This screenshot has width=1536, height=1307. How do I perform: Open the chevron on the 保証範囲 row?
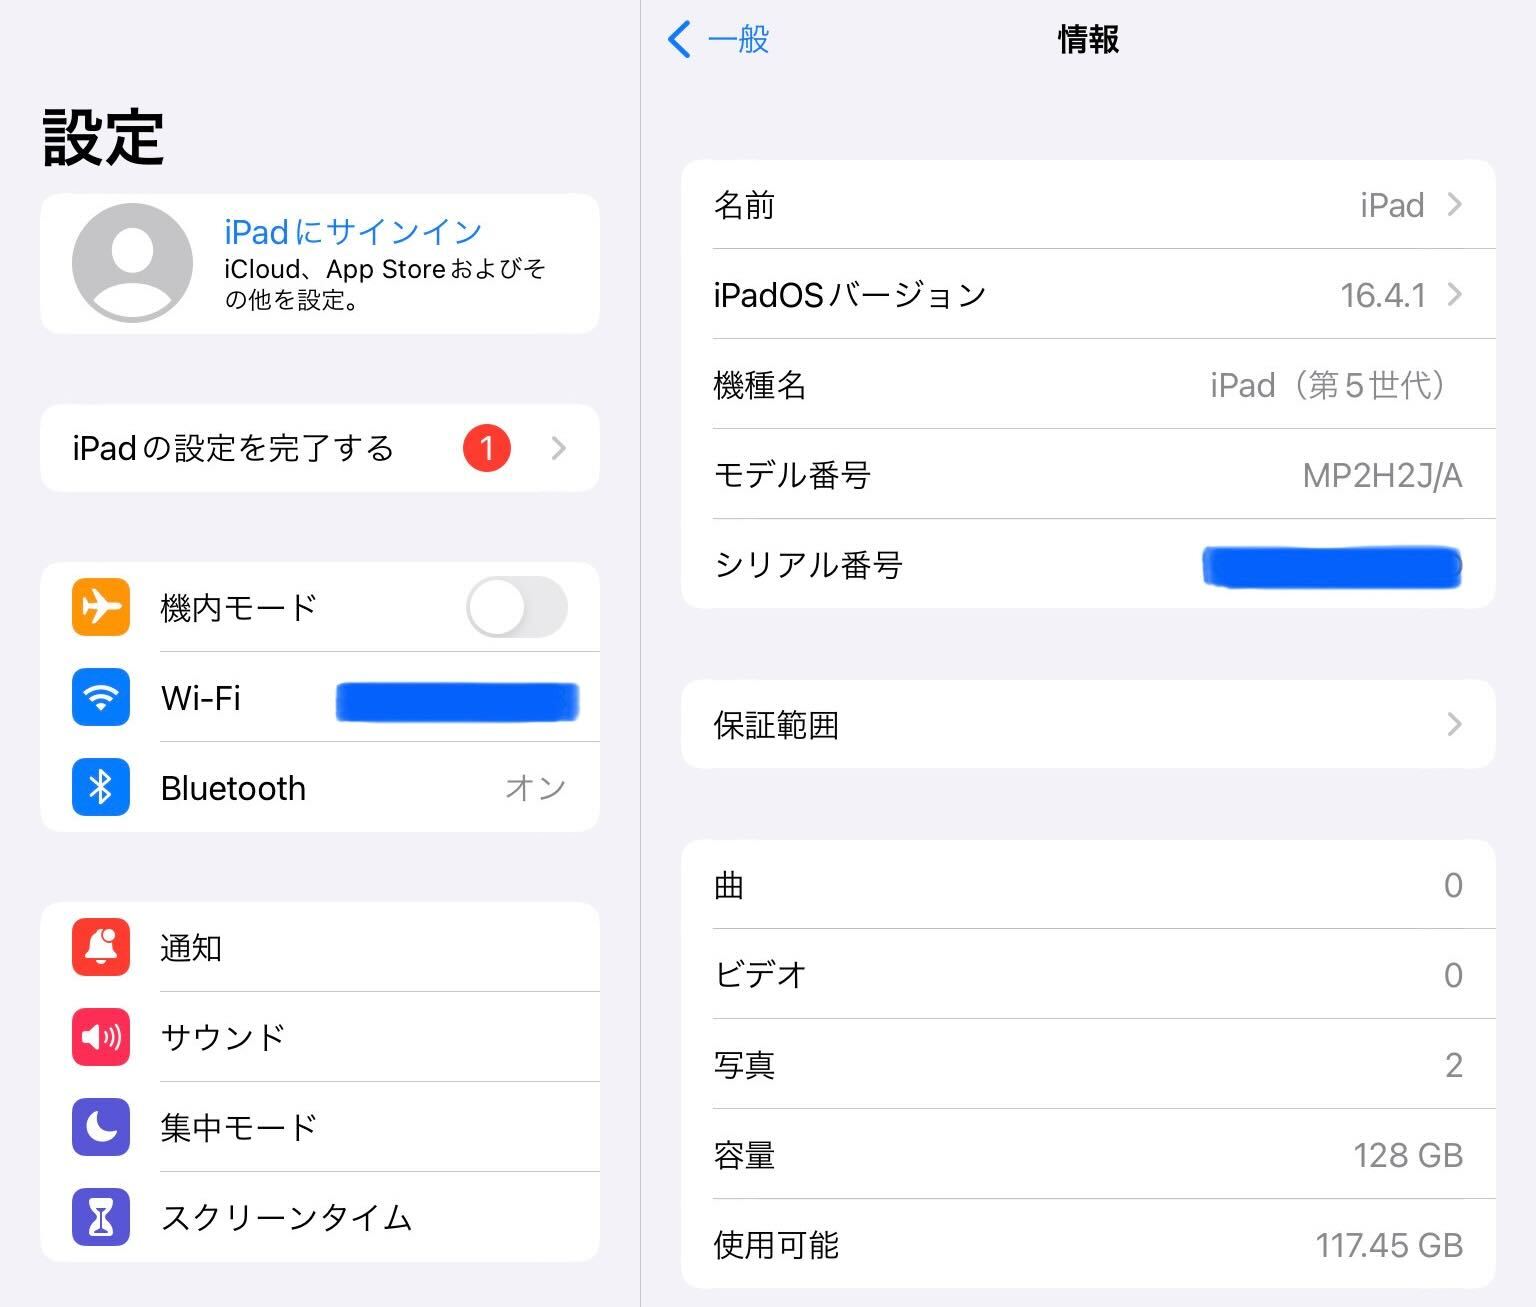click(1455, 725)
